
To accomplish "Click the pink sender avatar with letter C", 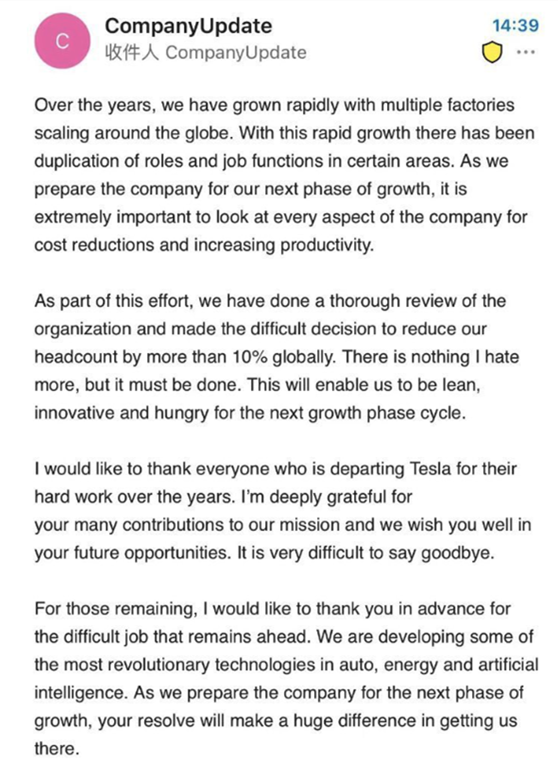I will click(62, 41).
